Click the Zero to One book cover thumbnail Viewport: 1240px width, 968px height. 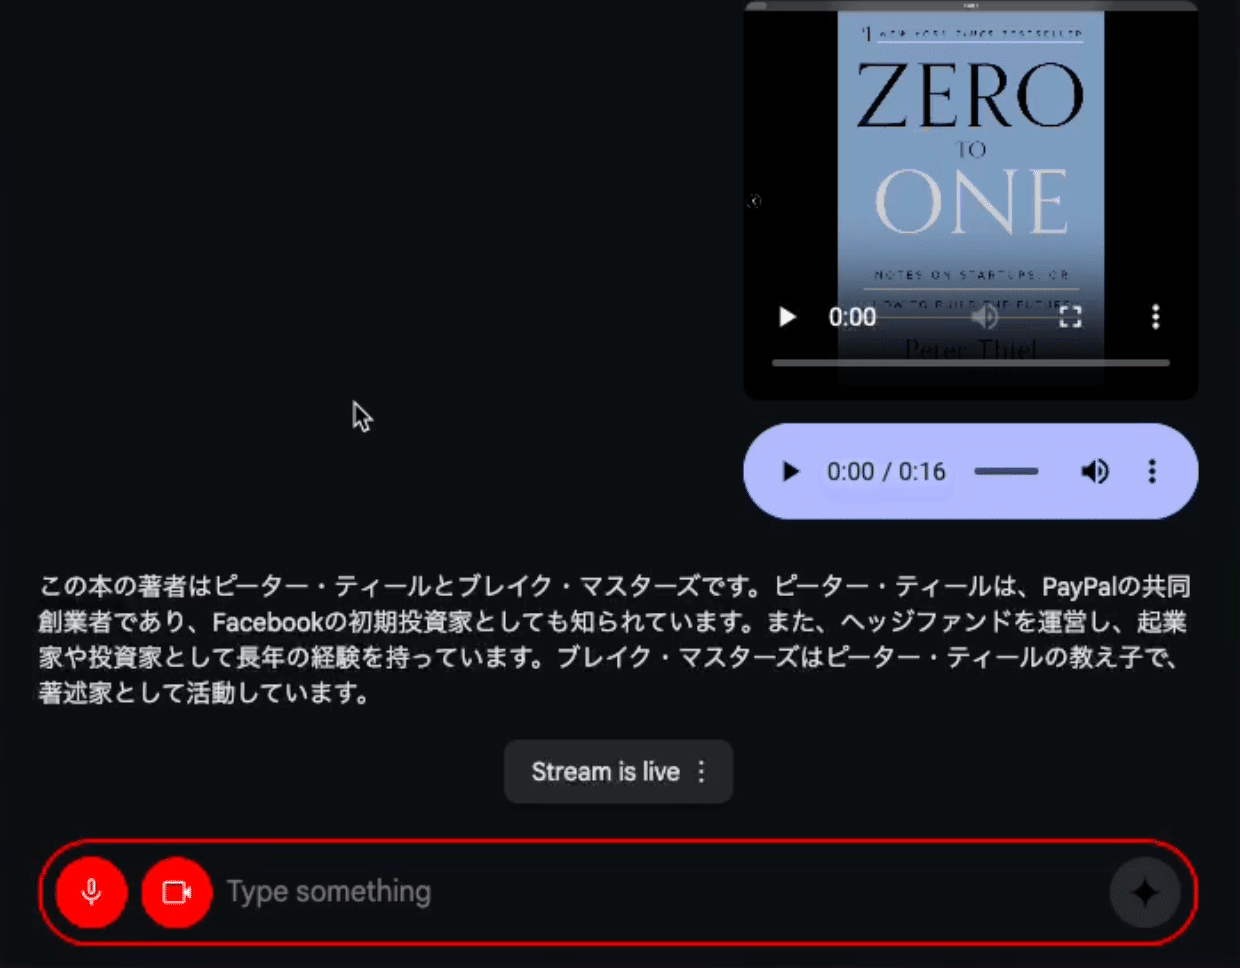pyautogui.click(x=971, y=190)
